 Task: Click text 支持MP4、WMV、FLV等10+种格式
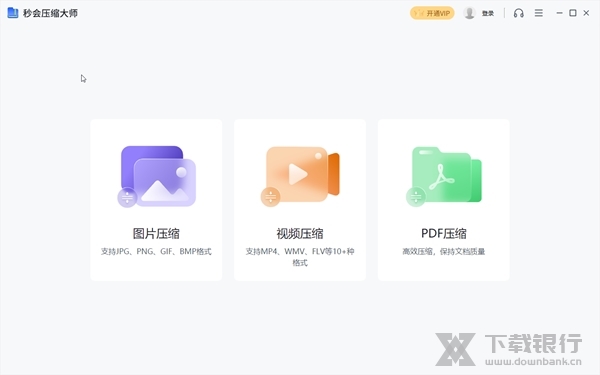point(300,257)
